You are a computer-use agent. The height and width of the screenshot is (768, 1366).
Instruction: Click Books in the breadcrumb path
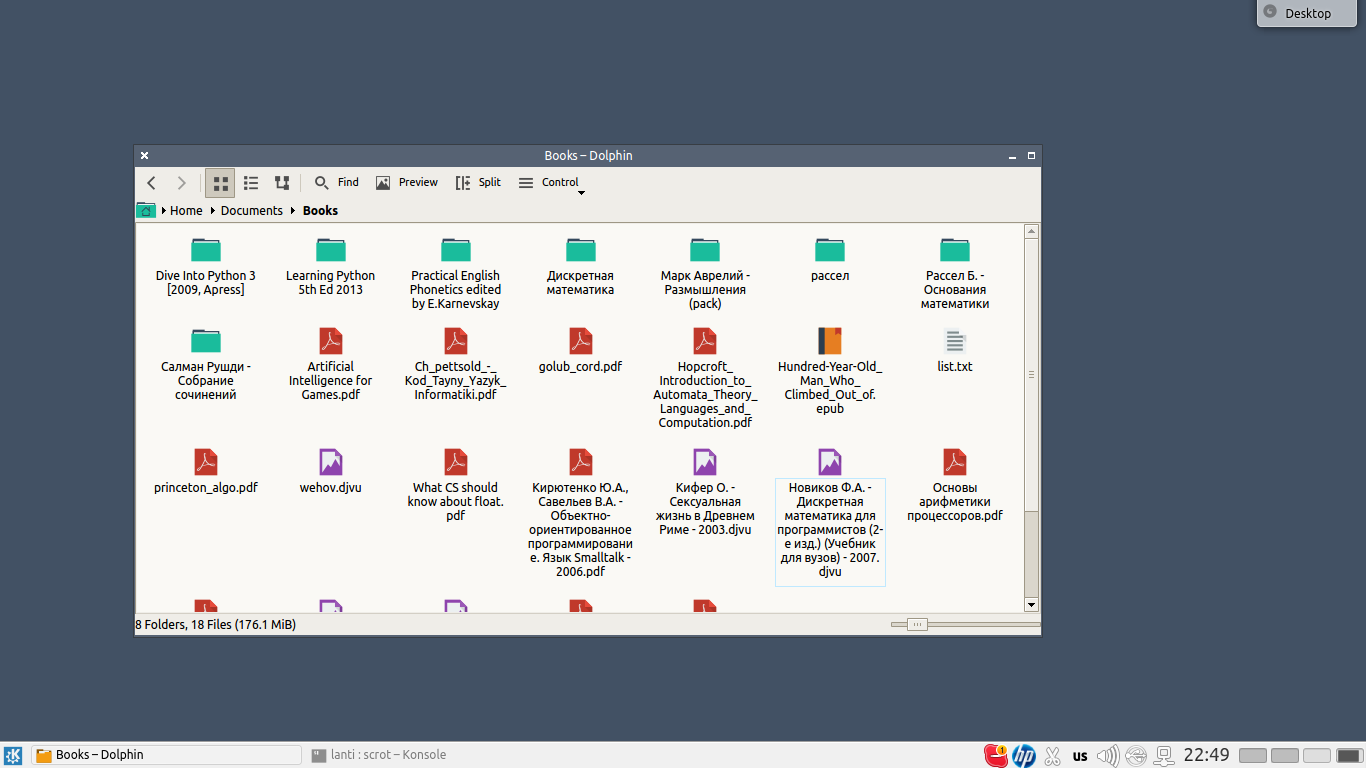tap(320, 211)
